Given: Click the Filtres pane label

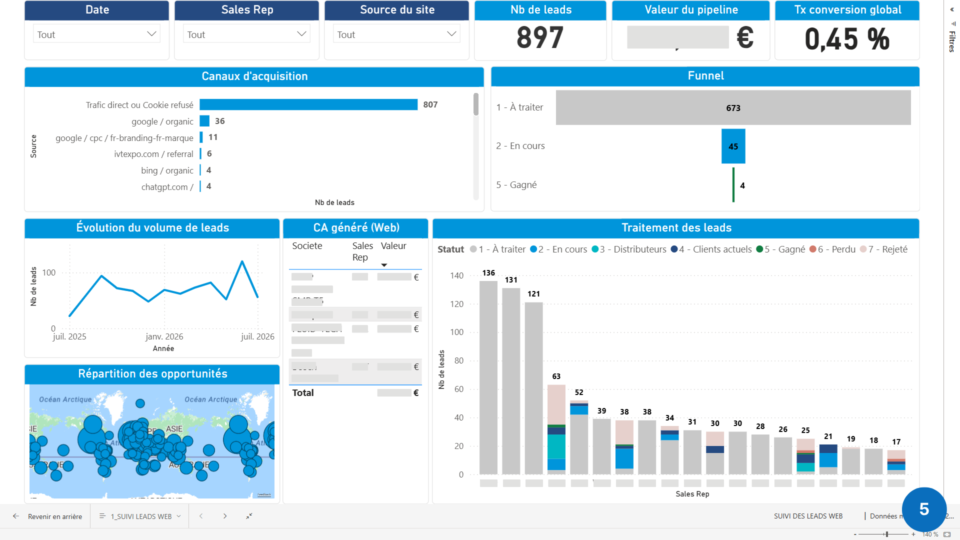Looking at the screenshot, I should pos(952,41).
